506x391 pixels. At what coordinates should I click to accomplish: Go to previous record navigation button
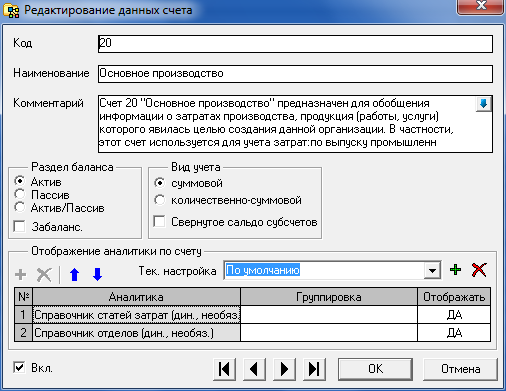point(254,369)
